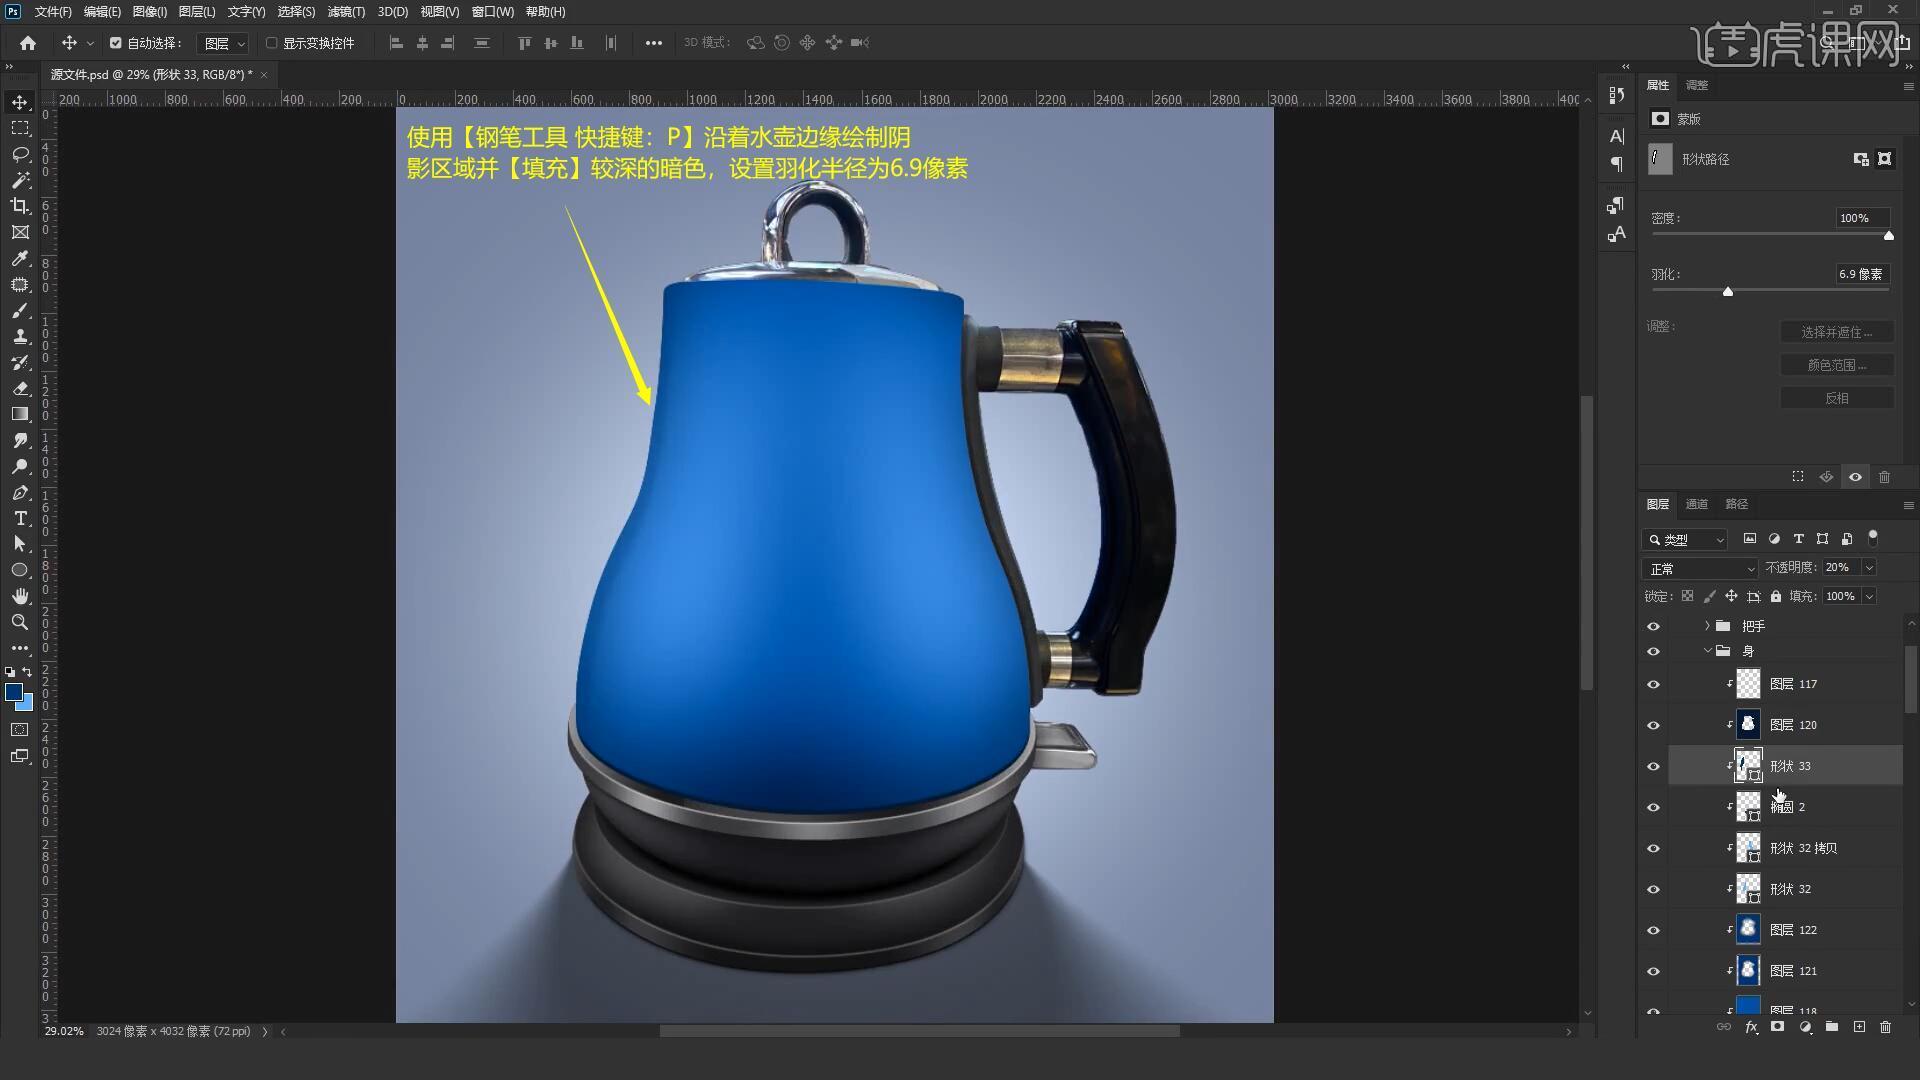Screen dimensions: 1920x1080
Task: Select the Lasso tool
Action: [20, 154]
